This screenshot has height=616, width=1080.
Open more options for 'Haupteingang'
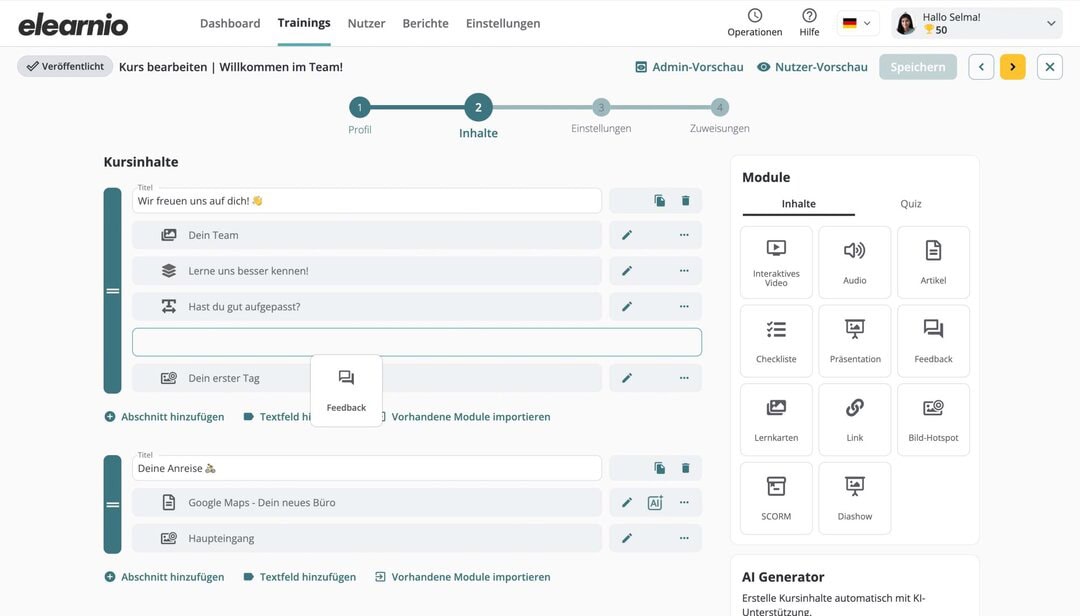coord(684,538)
